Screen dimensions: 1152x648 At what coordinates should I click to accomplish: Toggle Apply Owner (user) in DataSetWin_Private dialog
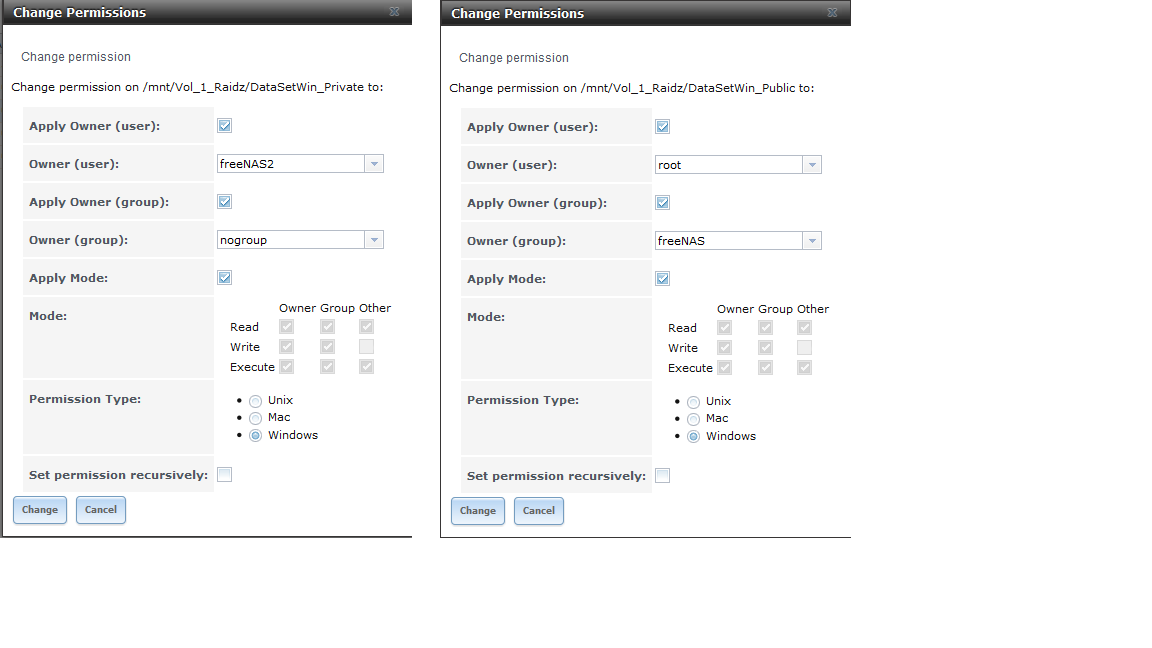pyautogui.click(x=225, y=126)
